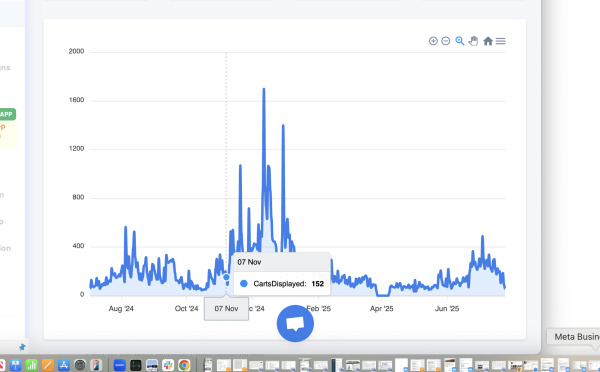Open the chart hamburger export menu
600x372 pixels.
(501, 41)
